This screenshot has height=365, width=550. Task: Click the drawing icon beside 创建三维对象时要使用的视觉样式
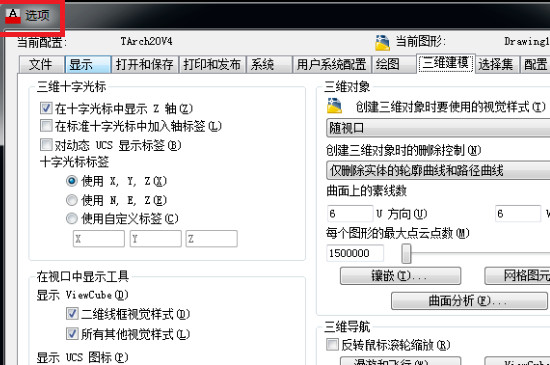click(334, 106)
